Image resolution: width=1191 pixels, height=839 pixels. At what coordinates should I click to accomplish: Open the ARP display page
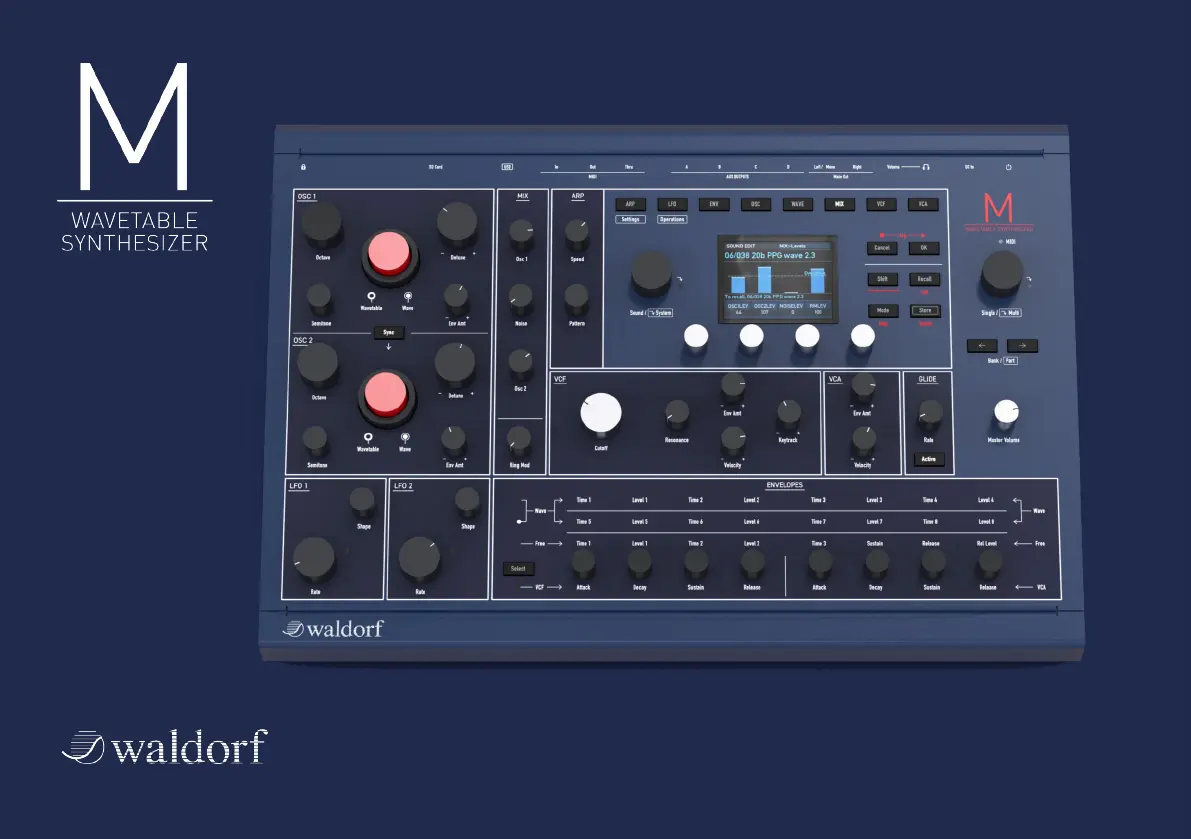click(x=630, y=204)
